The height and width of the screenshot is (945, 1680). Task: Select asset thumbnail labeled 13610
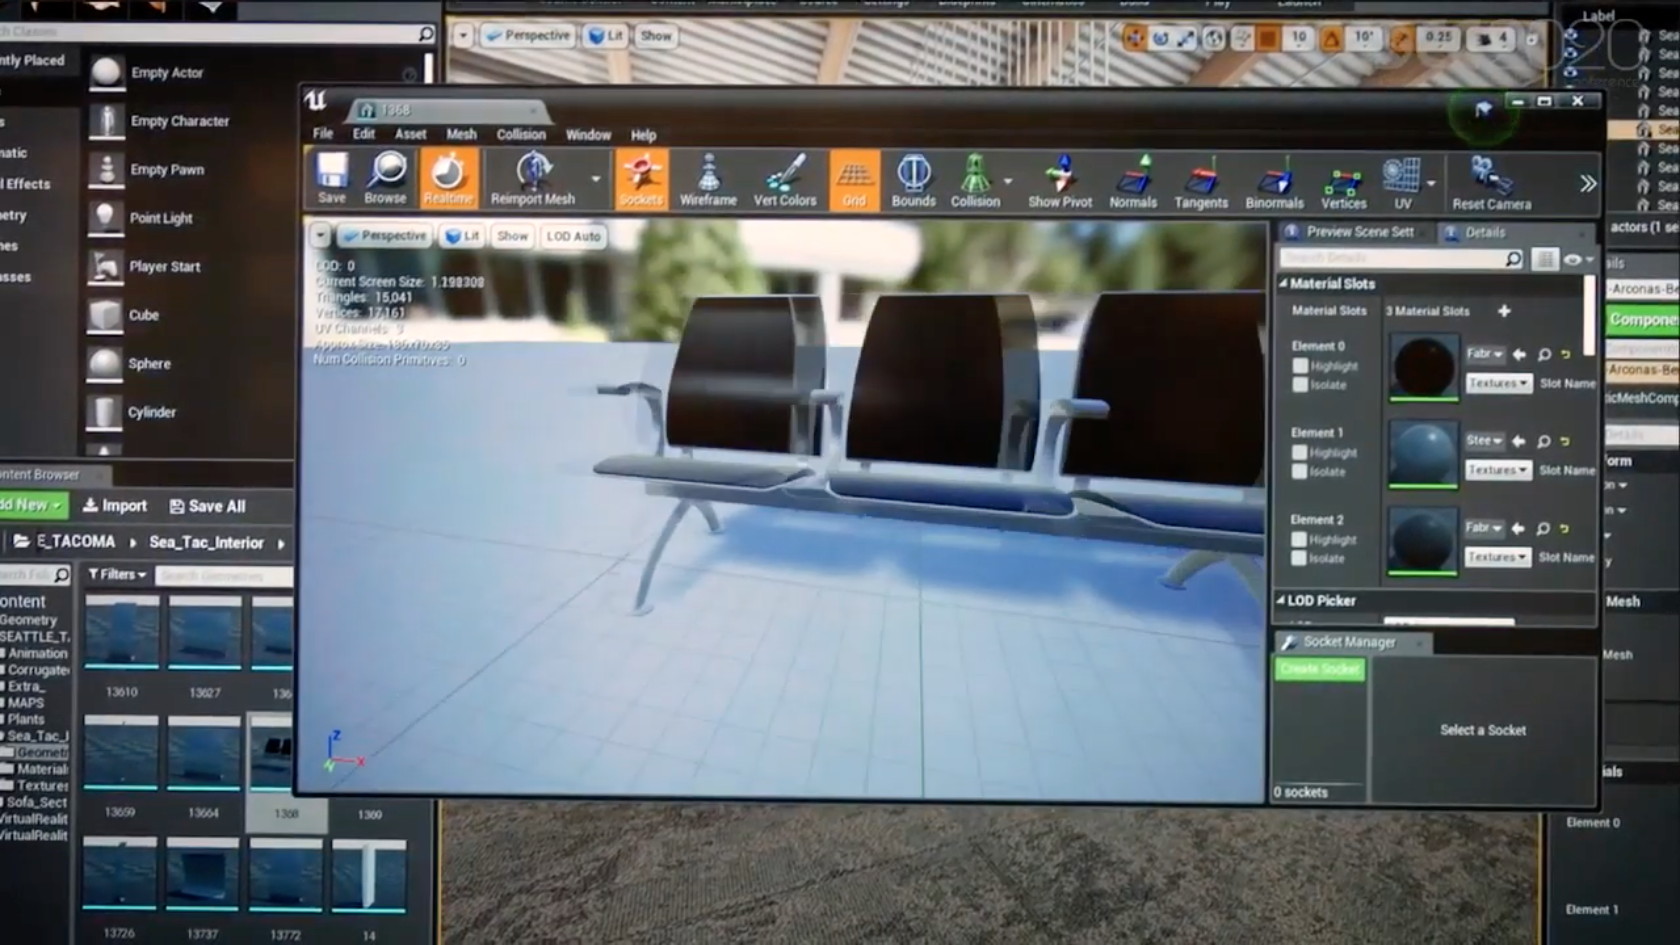[x=122, y=632]
